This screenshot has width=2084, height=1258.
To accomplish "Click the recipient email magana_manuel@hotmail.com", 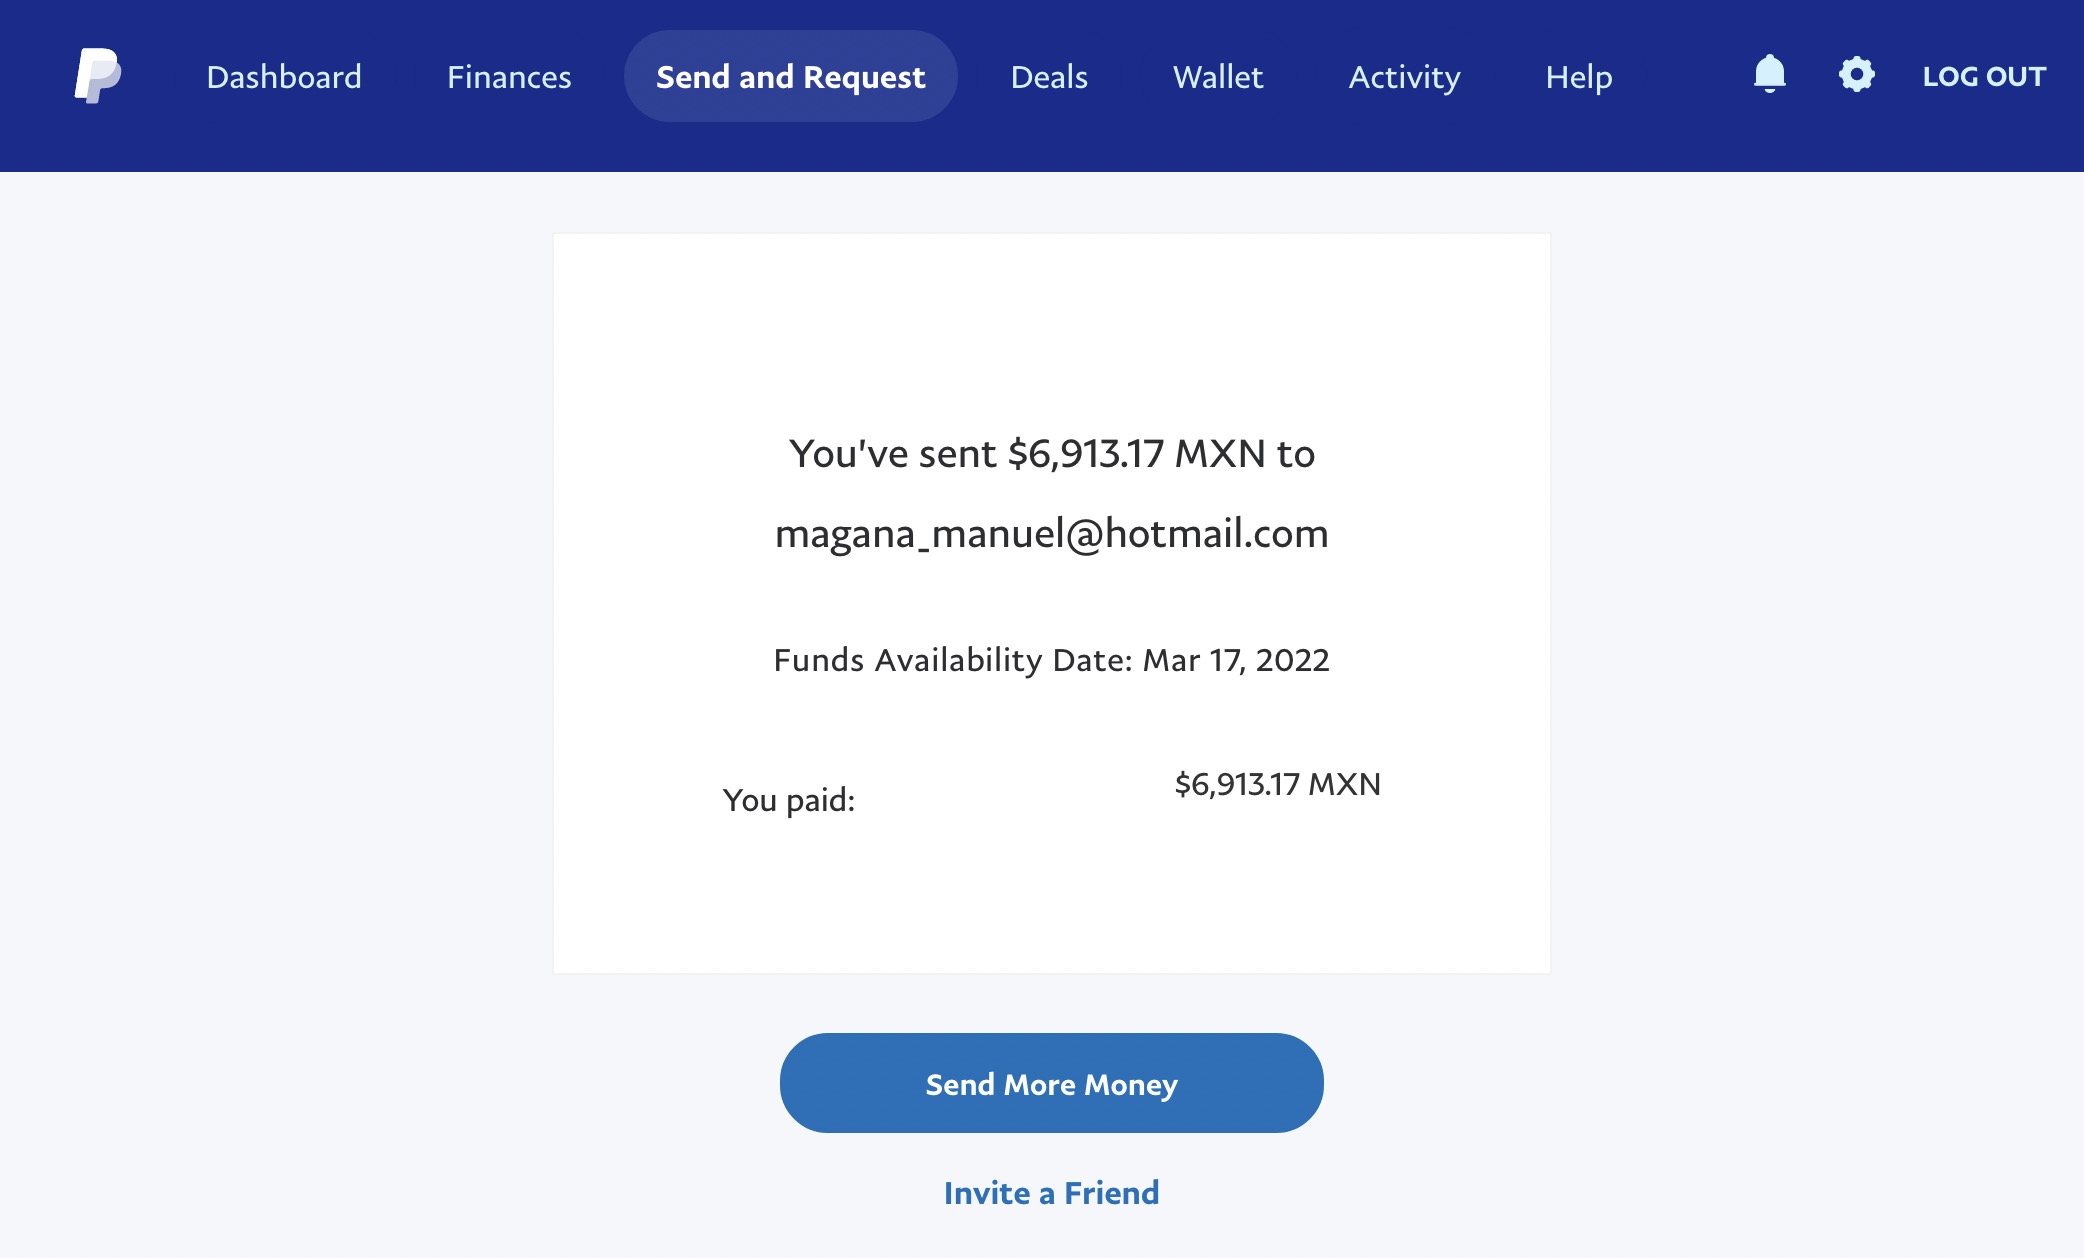I will coord(1051,534).
